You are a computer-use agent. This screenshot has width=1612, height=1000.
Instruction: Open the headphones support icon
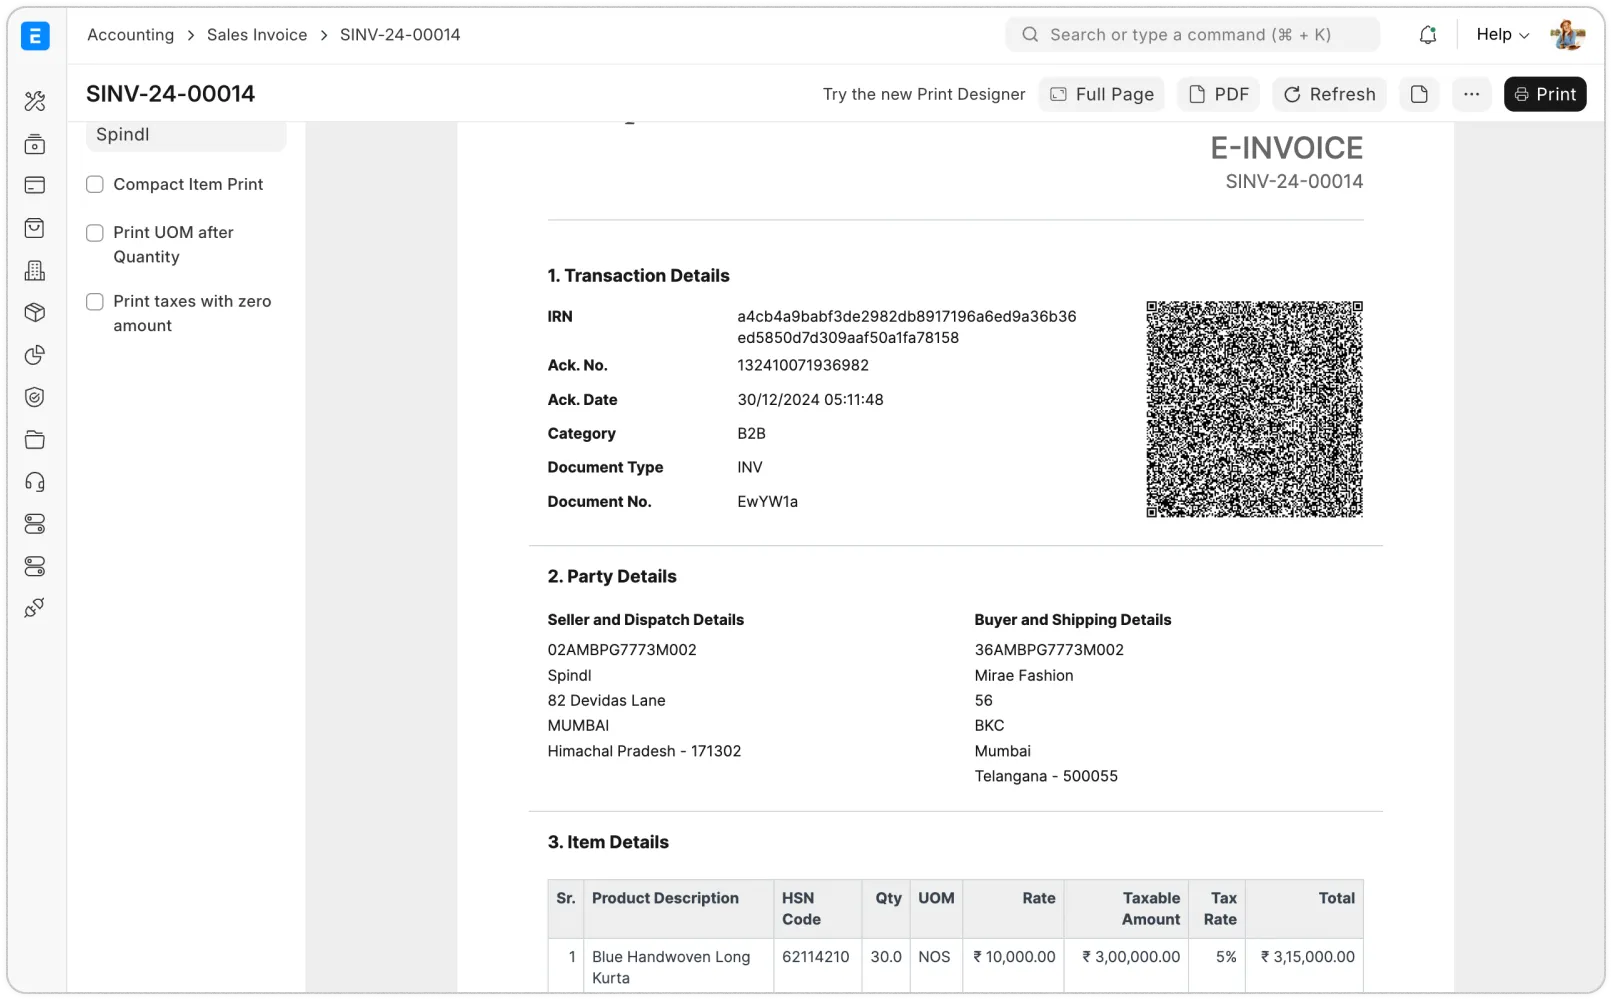coord(35,482)
